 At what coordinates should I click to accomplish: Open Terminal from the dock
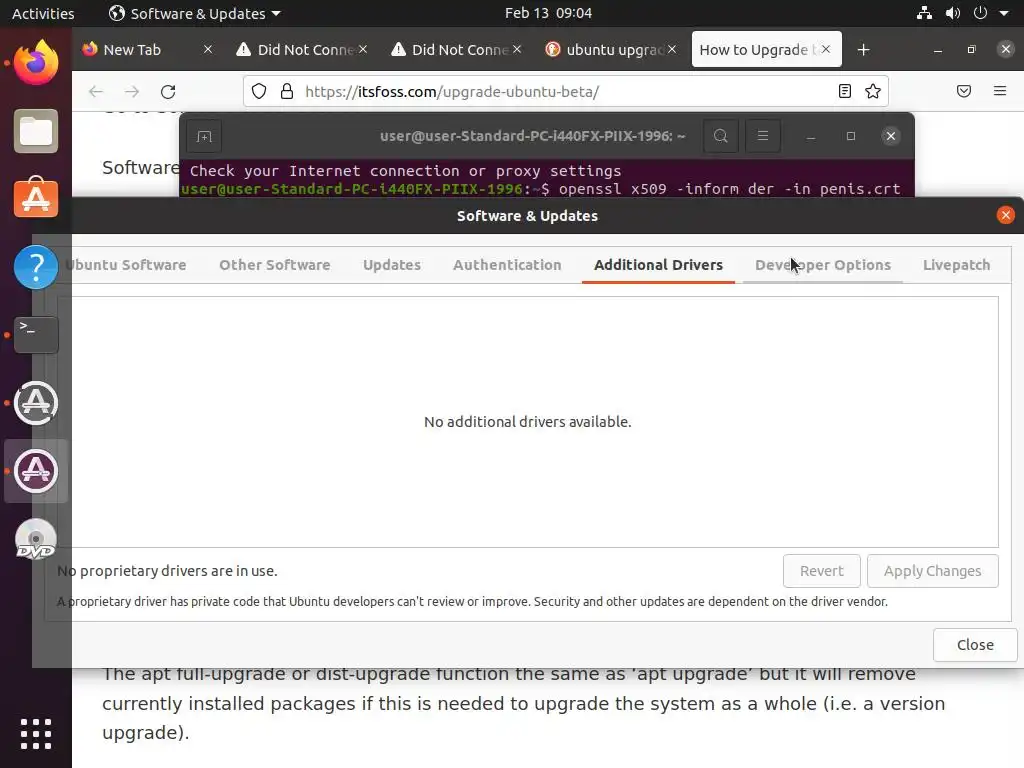[36, 334]
